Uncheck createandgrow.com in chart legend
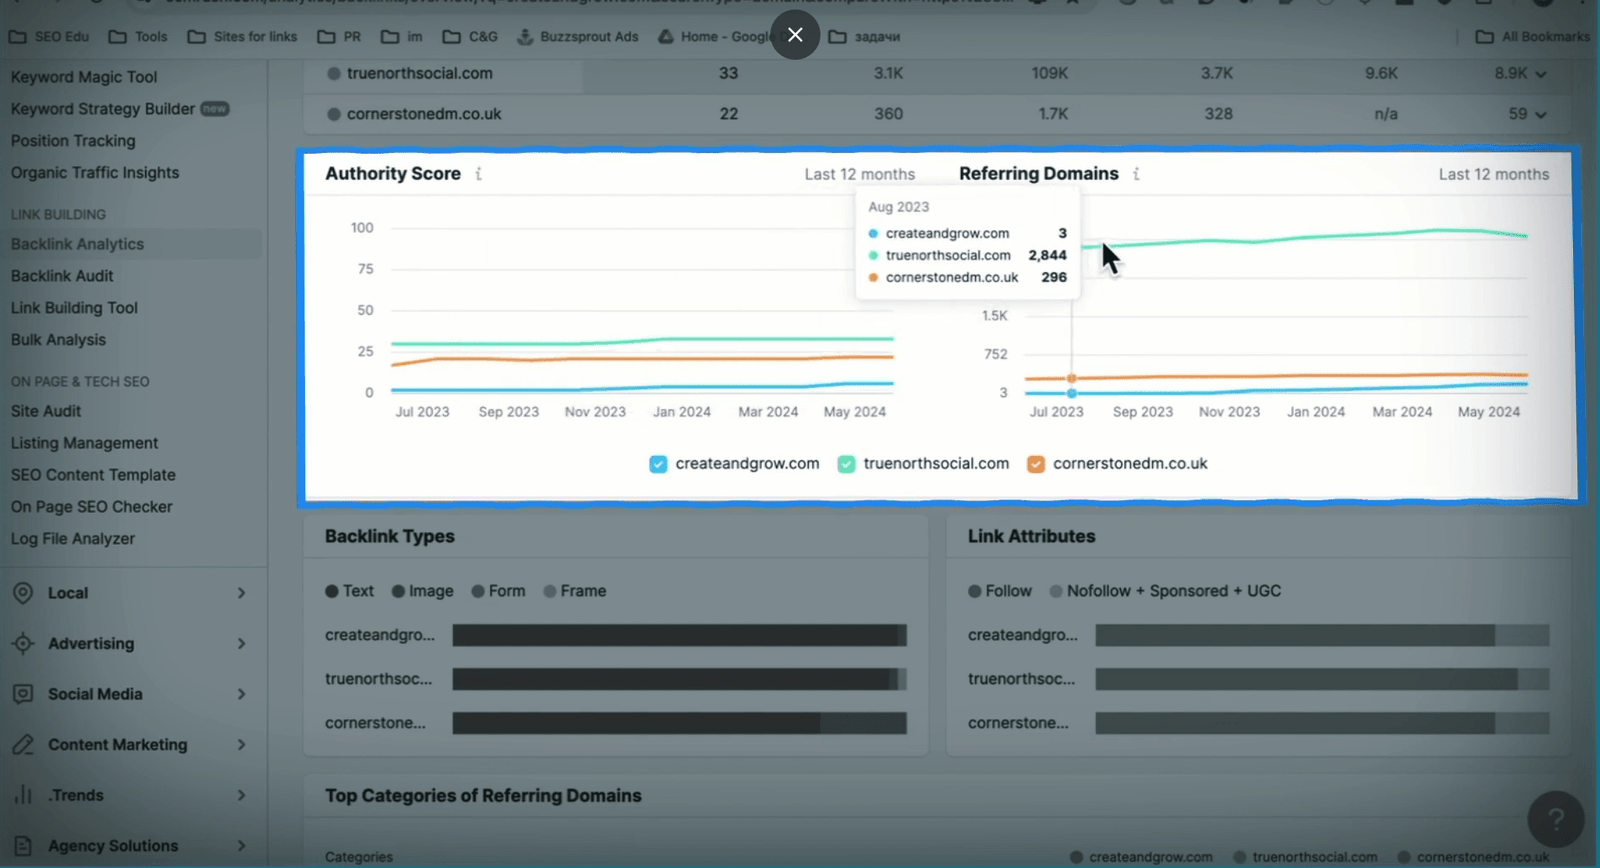 click(x=658, y=464)
